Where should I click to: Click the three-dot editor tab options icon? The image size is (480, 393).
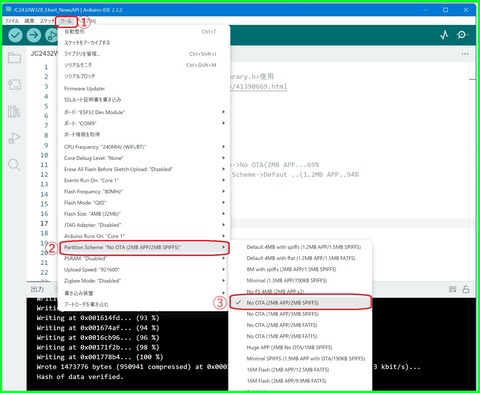pos(465,54)
